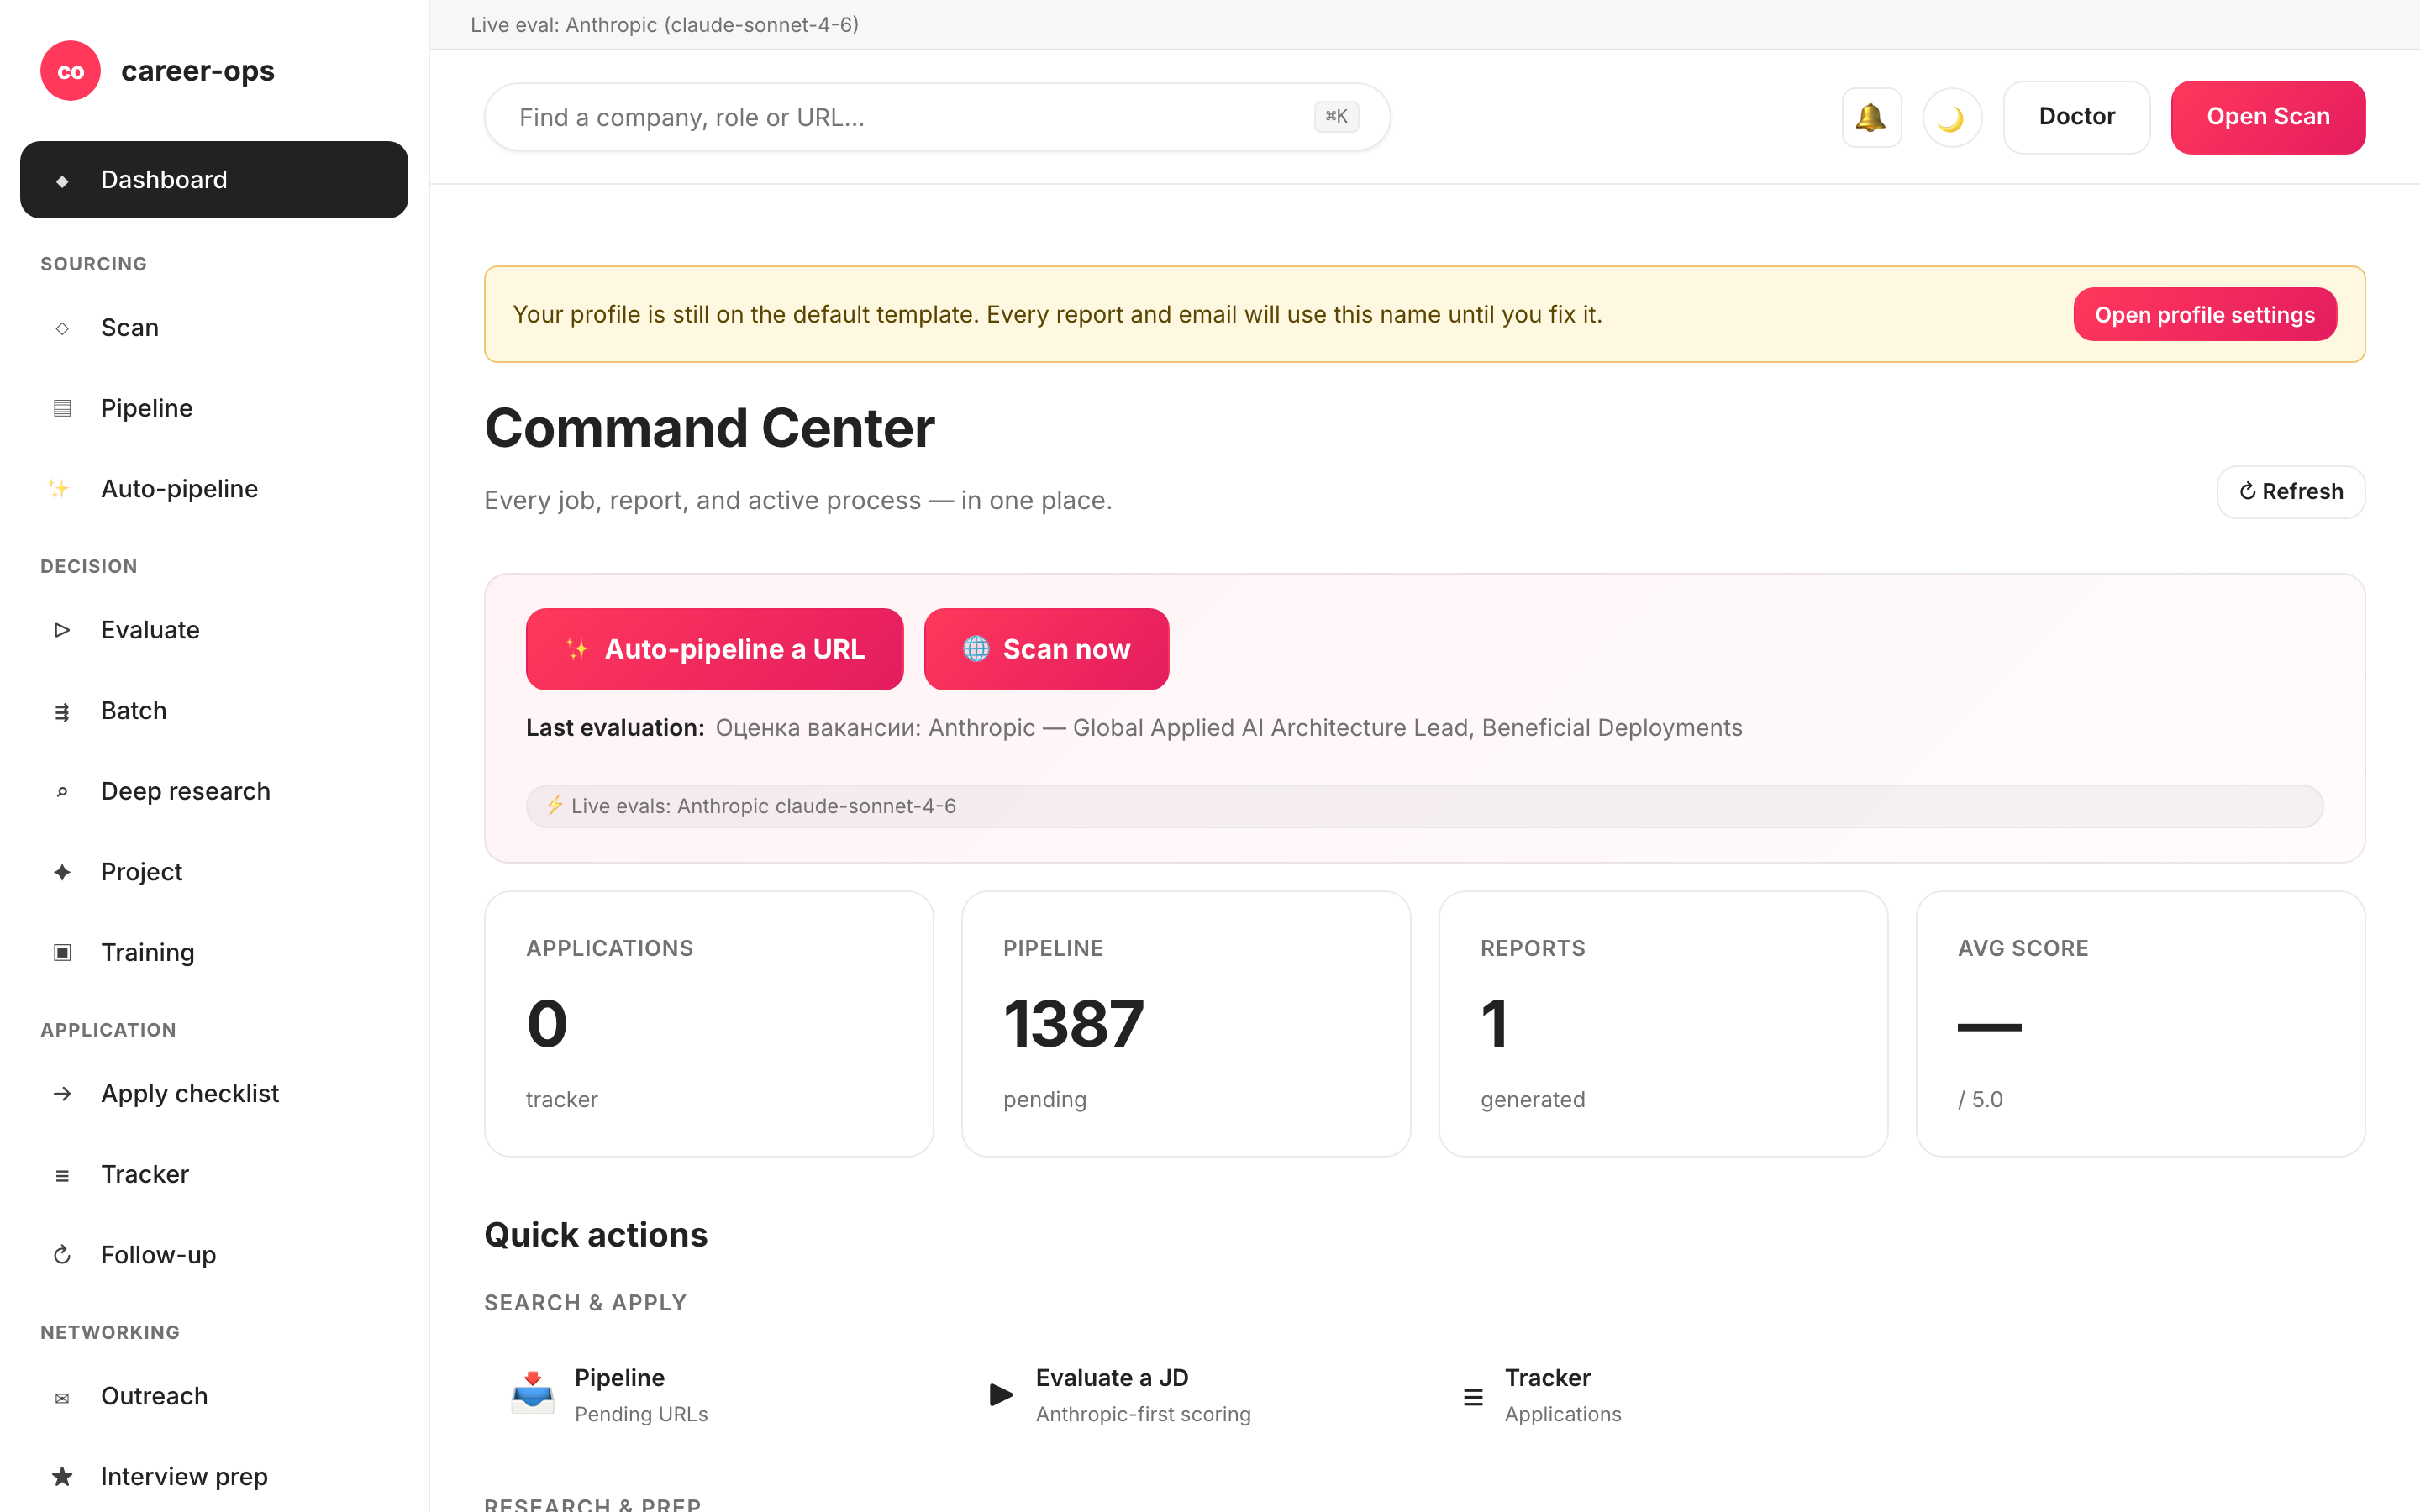Click the Command Center heading

[709, 429]
